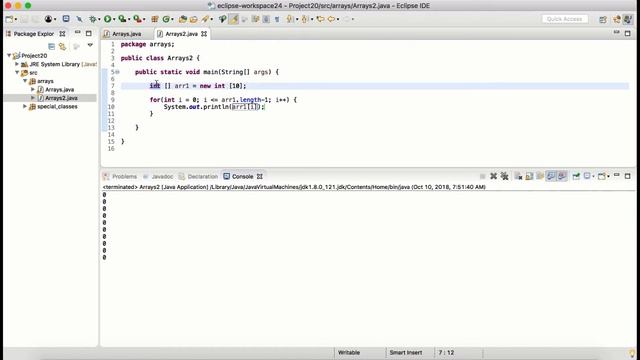Select Arrays.java in Package Explorer

60,89
